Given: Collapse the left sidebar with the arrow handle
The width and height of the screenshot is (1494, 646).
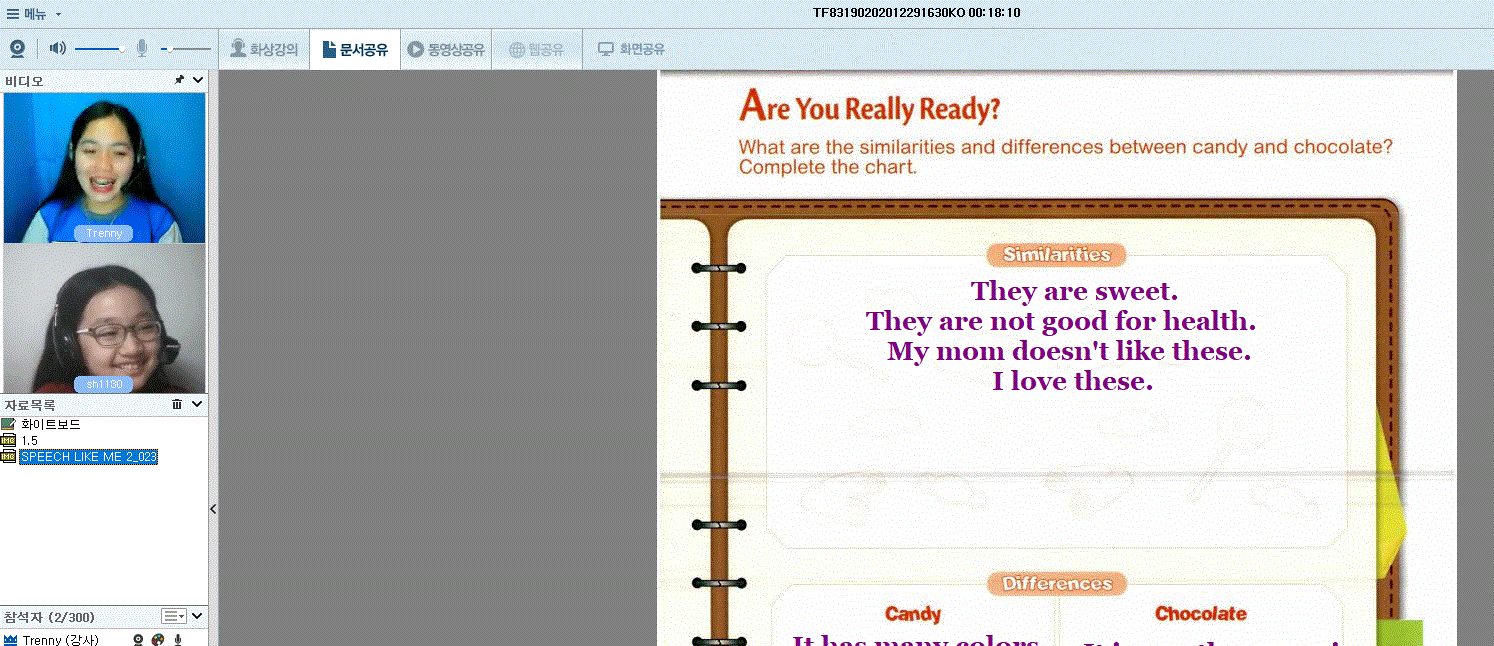Looking at the screenshot, I should (x=213, y=509).
